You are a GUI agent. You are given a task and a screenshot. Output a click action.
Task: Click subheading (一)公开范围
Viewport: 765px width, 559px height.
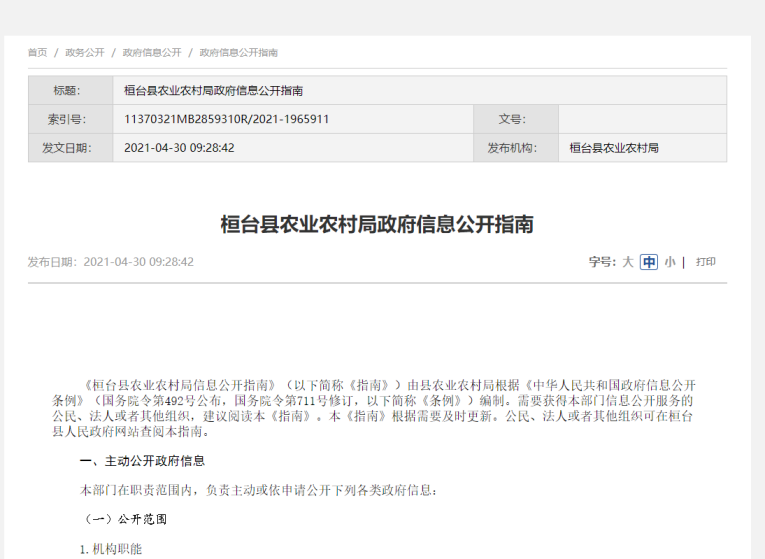point(124,519)
